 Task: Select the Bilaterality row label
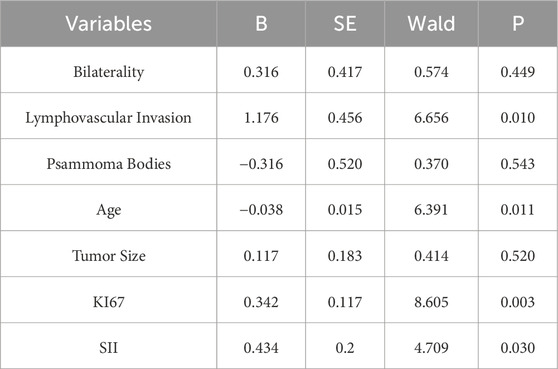pos(109,72)
